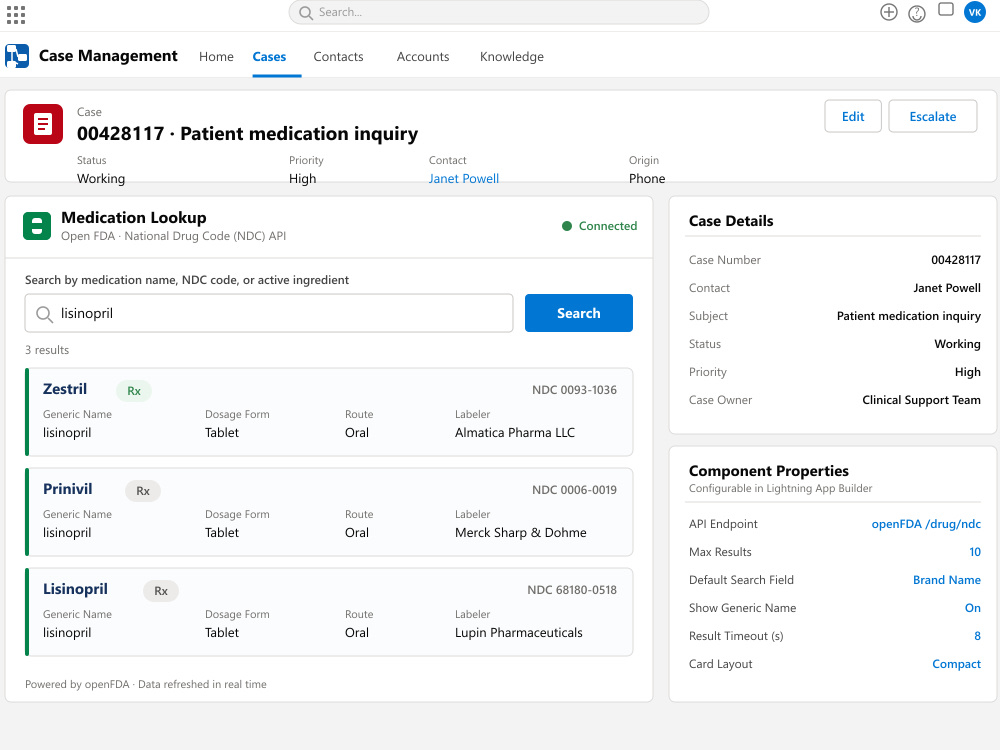Click the Component Properties heading
The width and height of the screenshot is (1000, 750).
click(x=768, y=471)
